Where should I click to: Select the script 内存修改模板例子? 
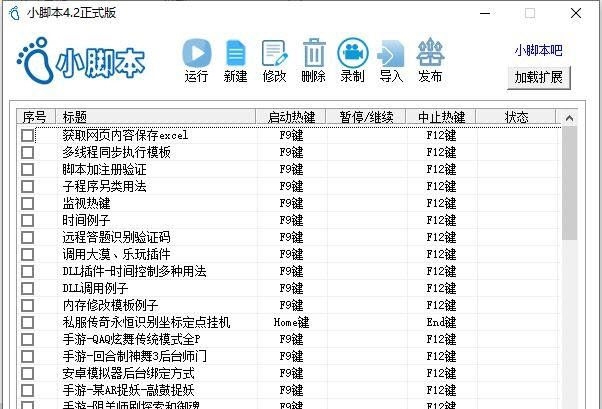(110, 305)
